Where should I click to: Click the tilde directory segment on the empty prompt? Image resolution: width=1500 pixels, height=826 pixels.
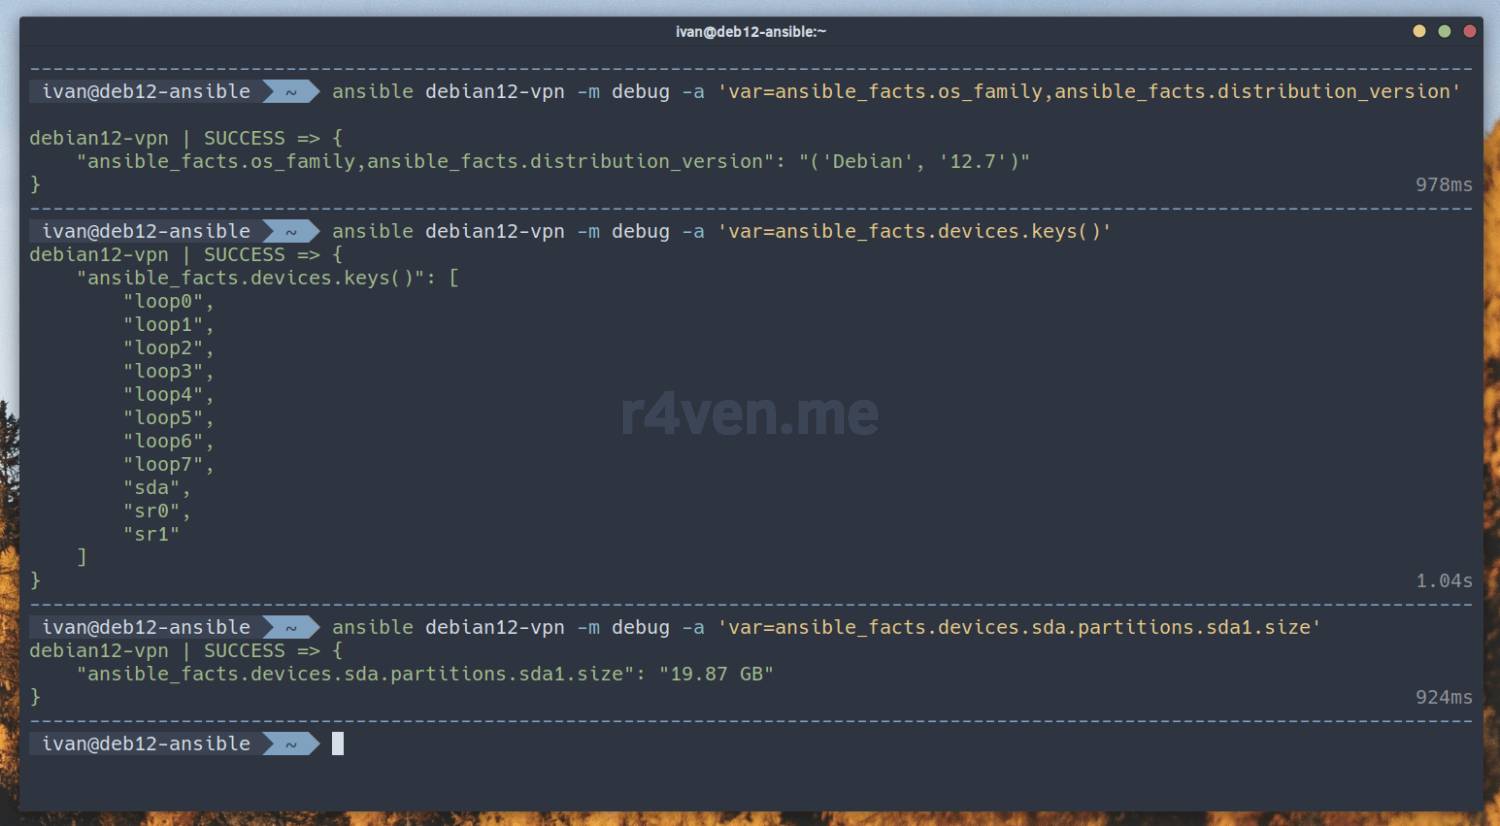click(291, 744)
